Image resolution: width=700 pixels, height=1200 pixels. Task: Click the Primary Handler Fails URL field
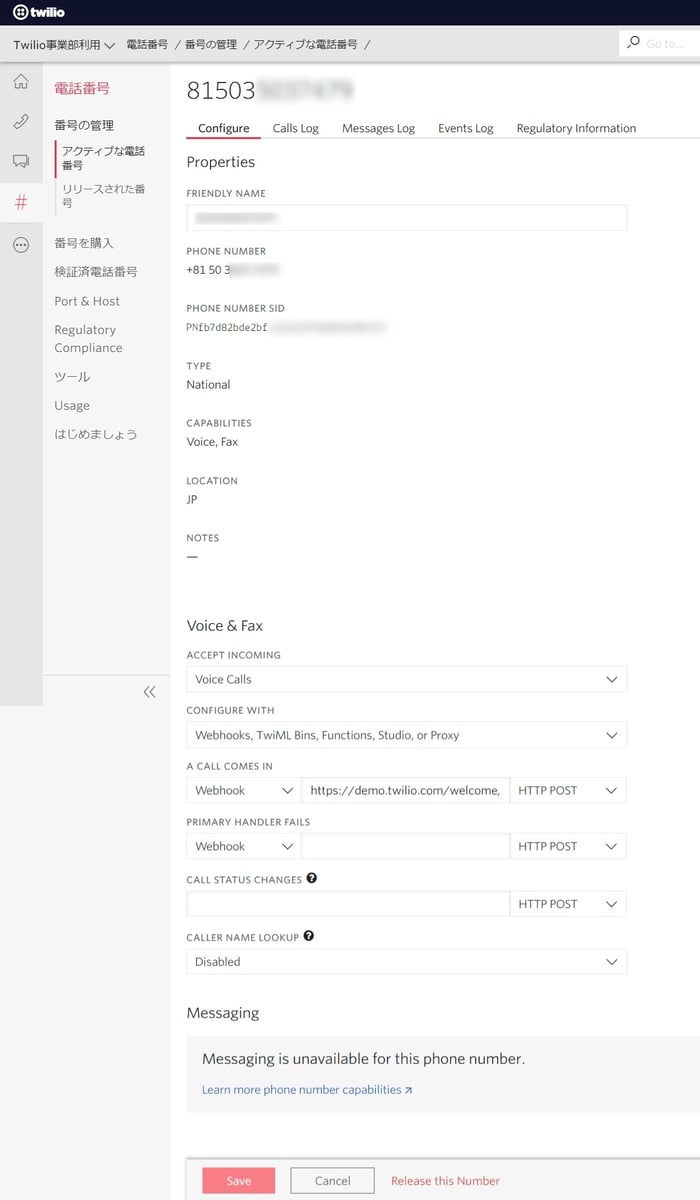pos(405,846)
